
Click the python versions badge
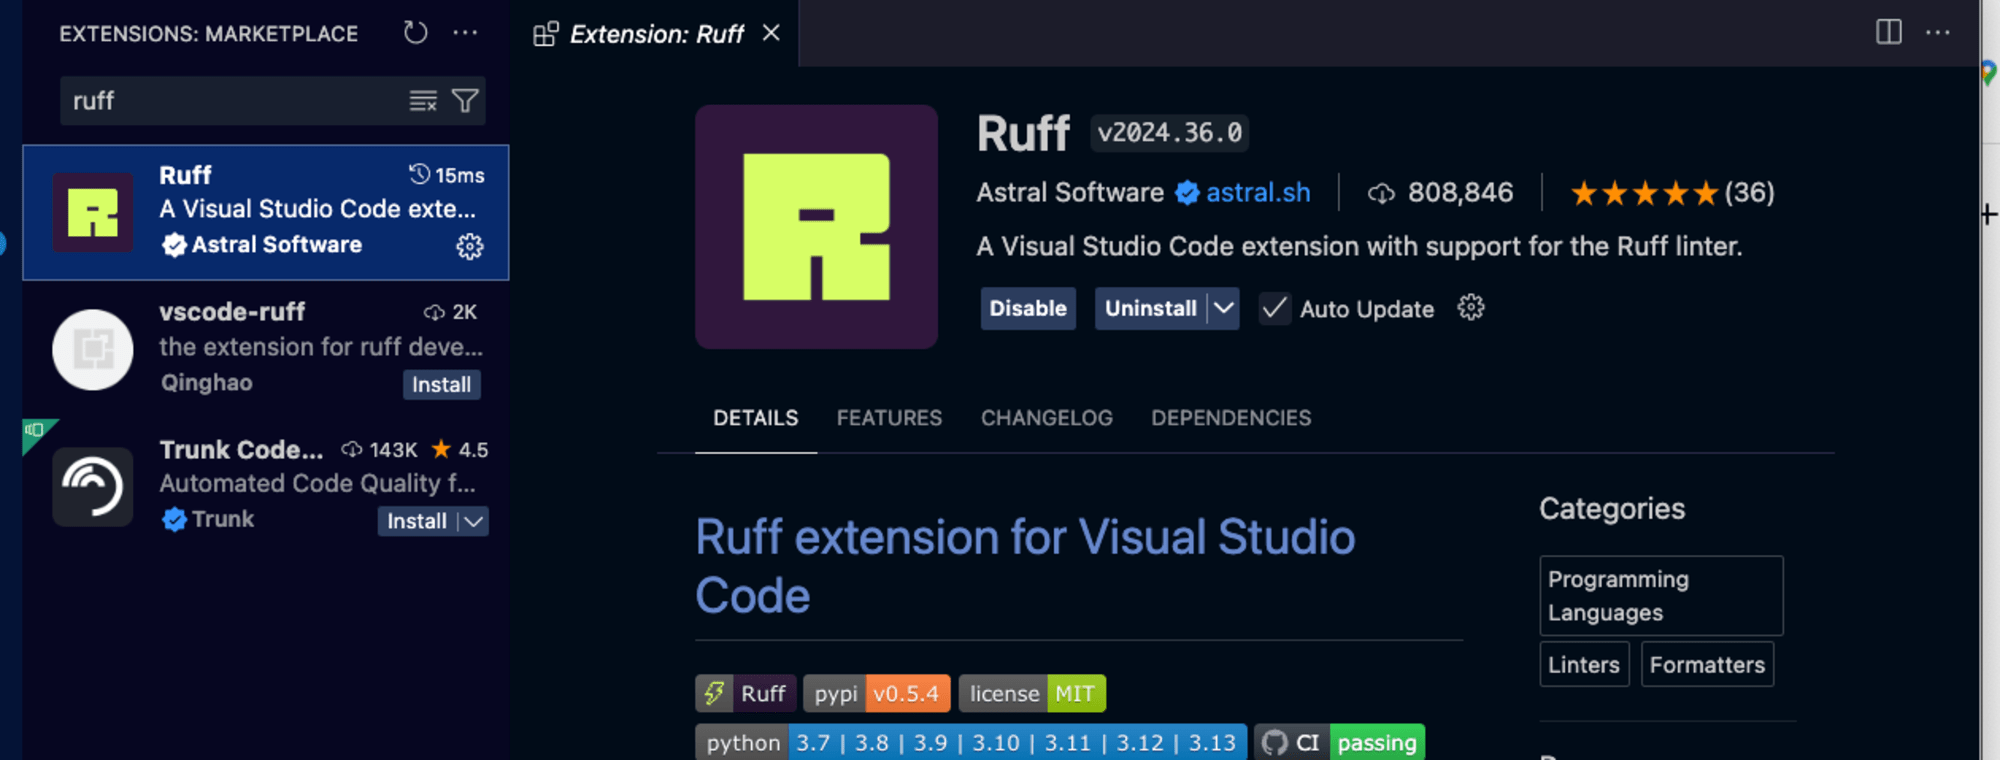pyautogui.click(x=971, y=743)
